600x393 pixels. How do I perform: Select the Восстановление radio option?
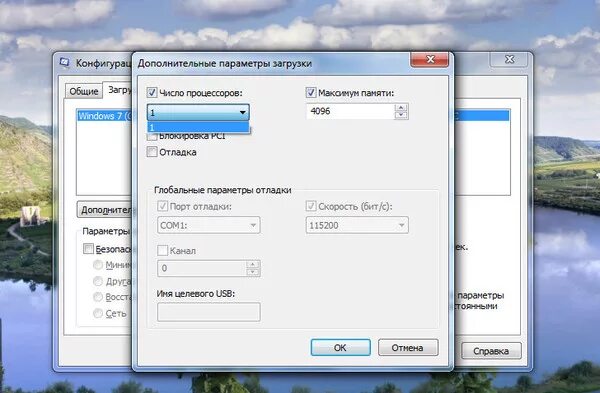tap(98, 297)
